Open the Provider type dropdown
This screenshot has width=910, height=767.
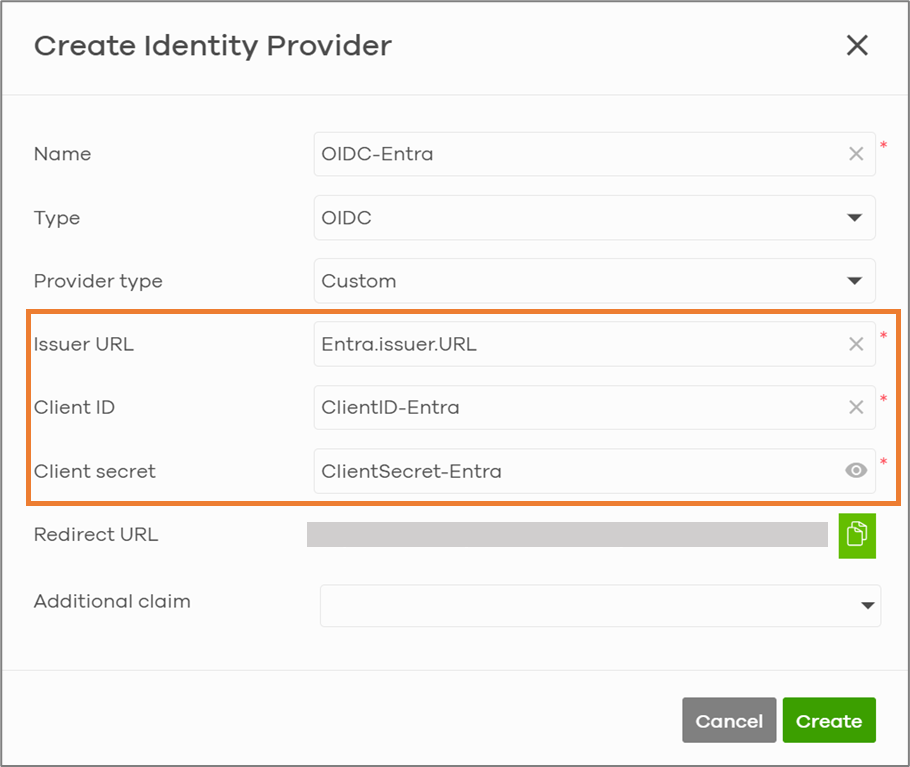(x=594, y=281)
